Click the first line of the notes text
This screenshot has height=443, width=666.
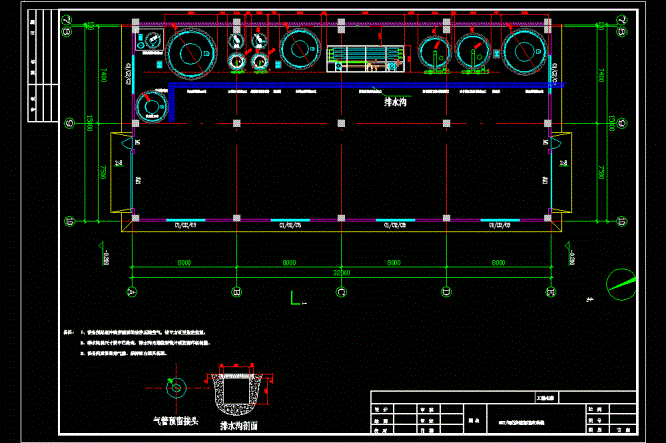[x=142, y=333]
